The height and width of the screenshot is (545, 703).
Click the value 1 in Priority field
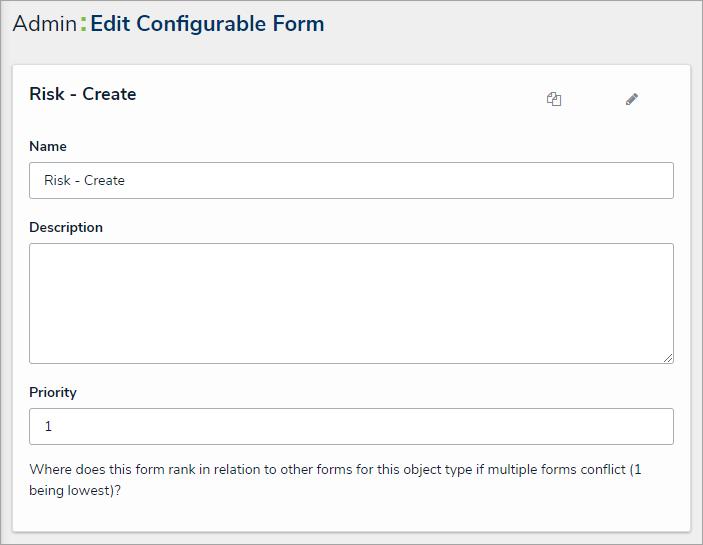click(x=48, y=427)
